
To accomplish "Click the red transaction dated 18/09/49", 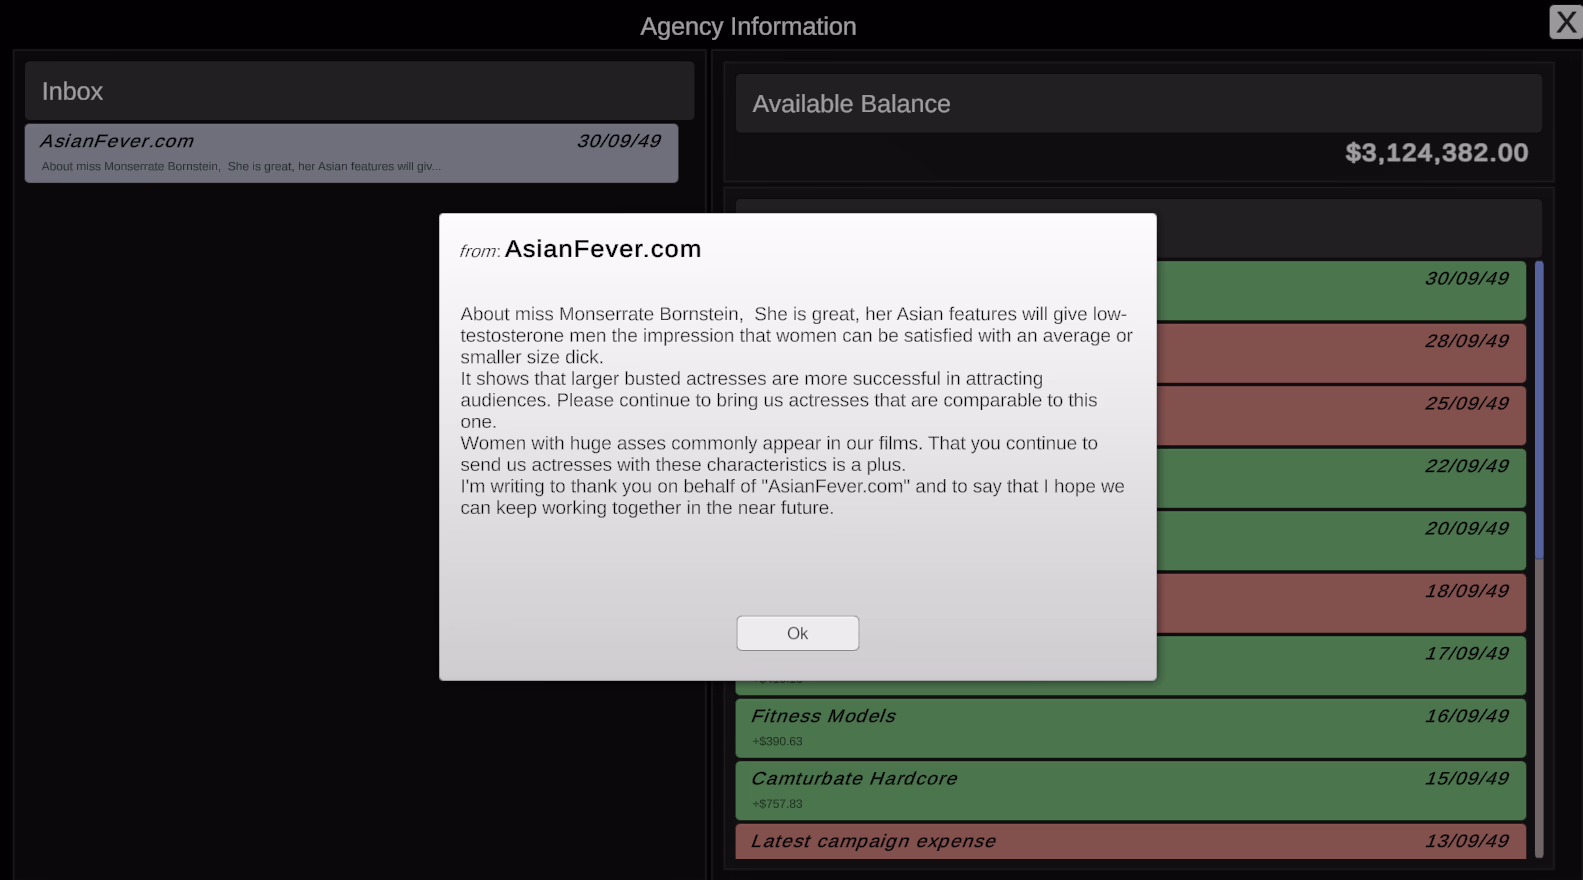I will pyautogui.click(x=1340, y=603).
